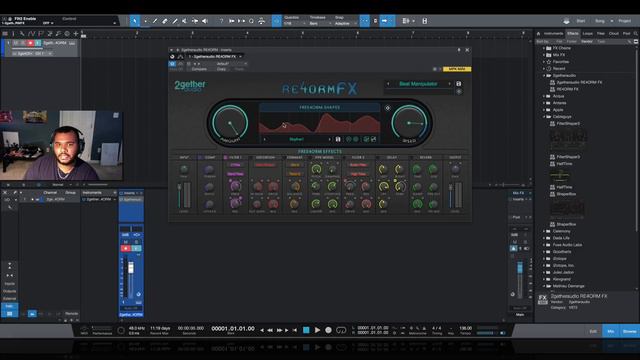Click the main output volume fader

click(x=520, y=267)
